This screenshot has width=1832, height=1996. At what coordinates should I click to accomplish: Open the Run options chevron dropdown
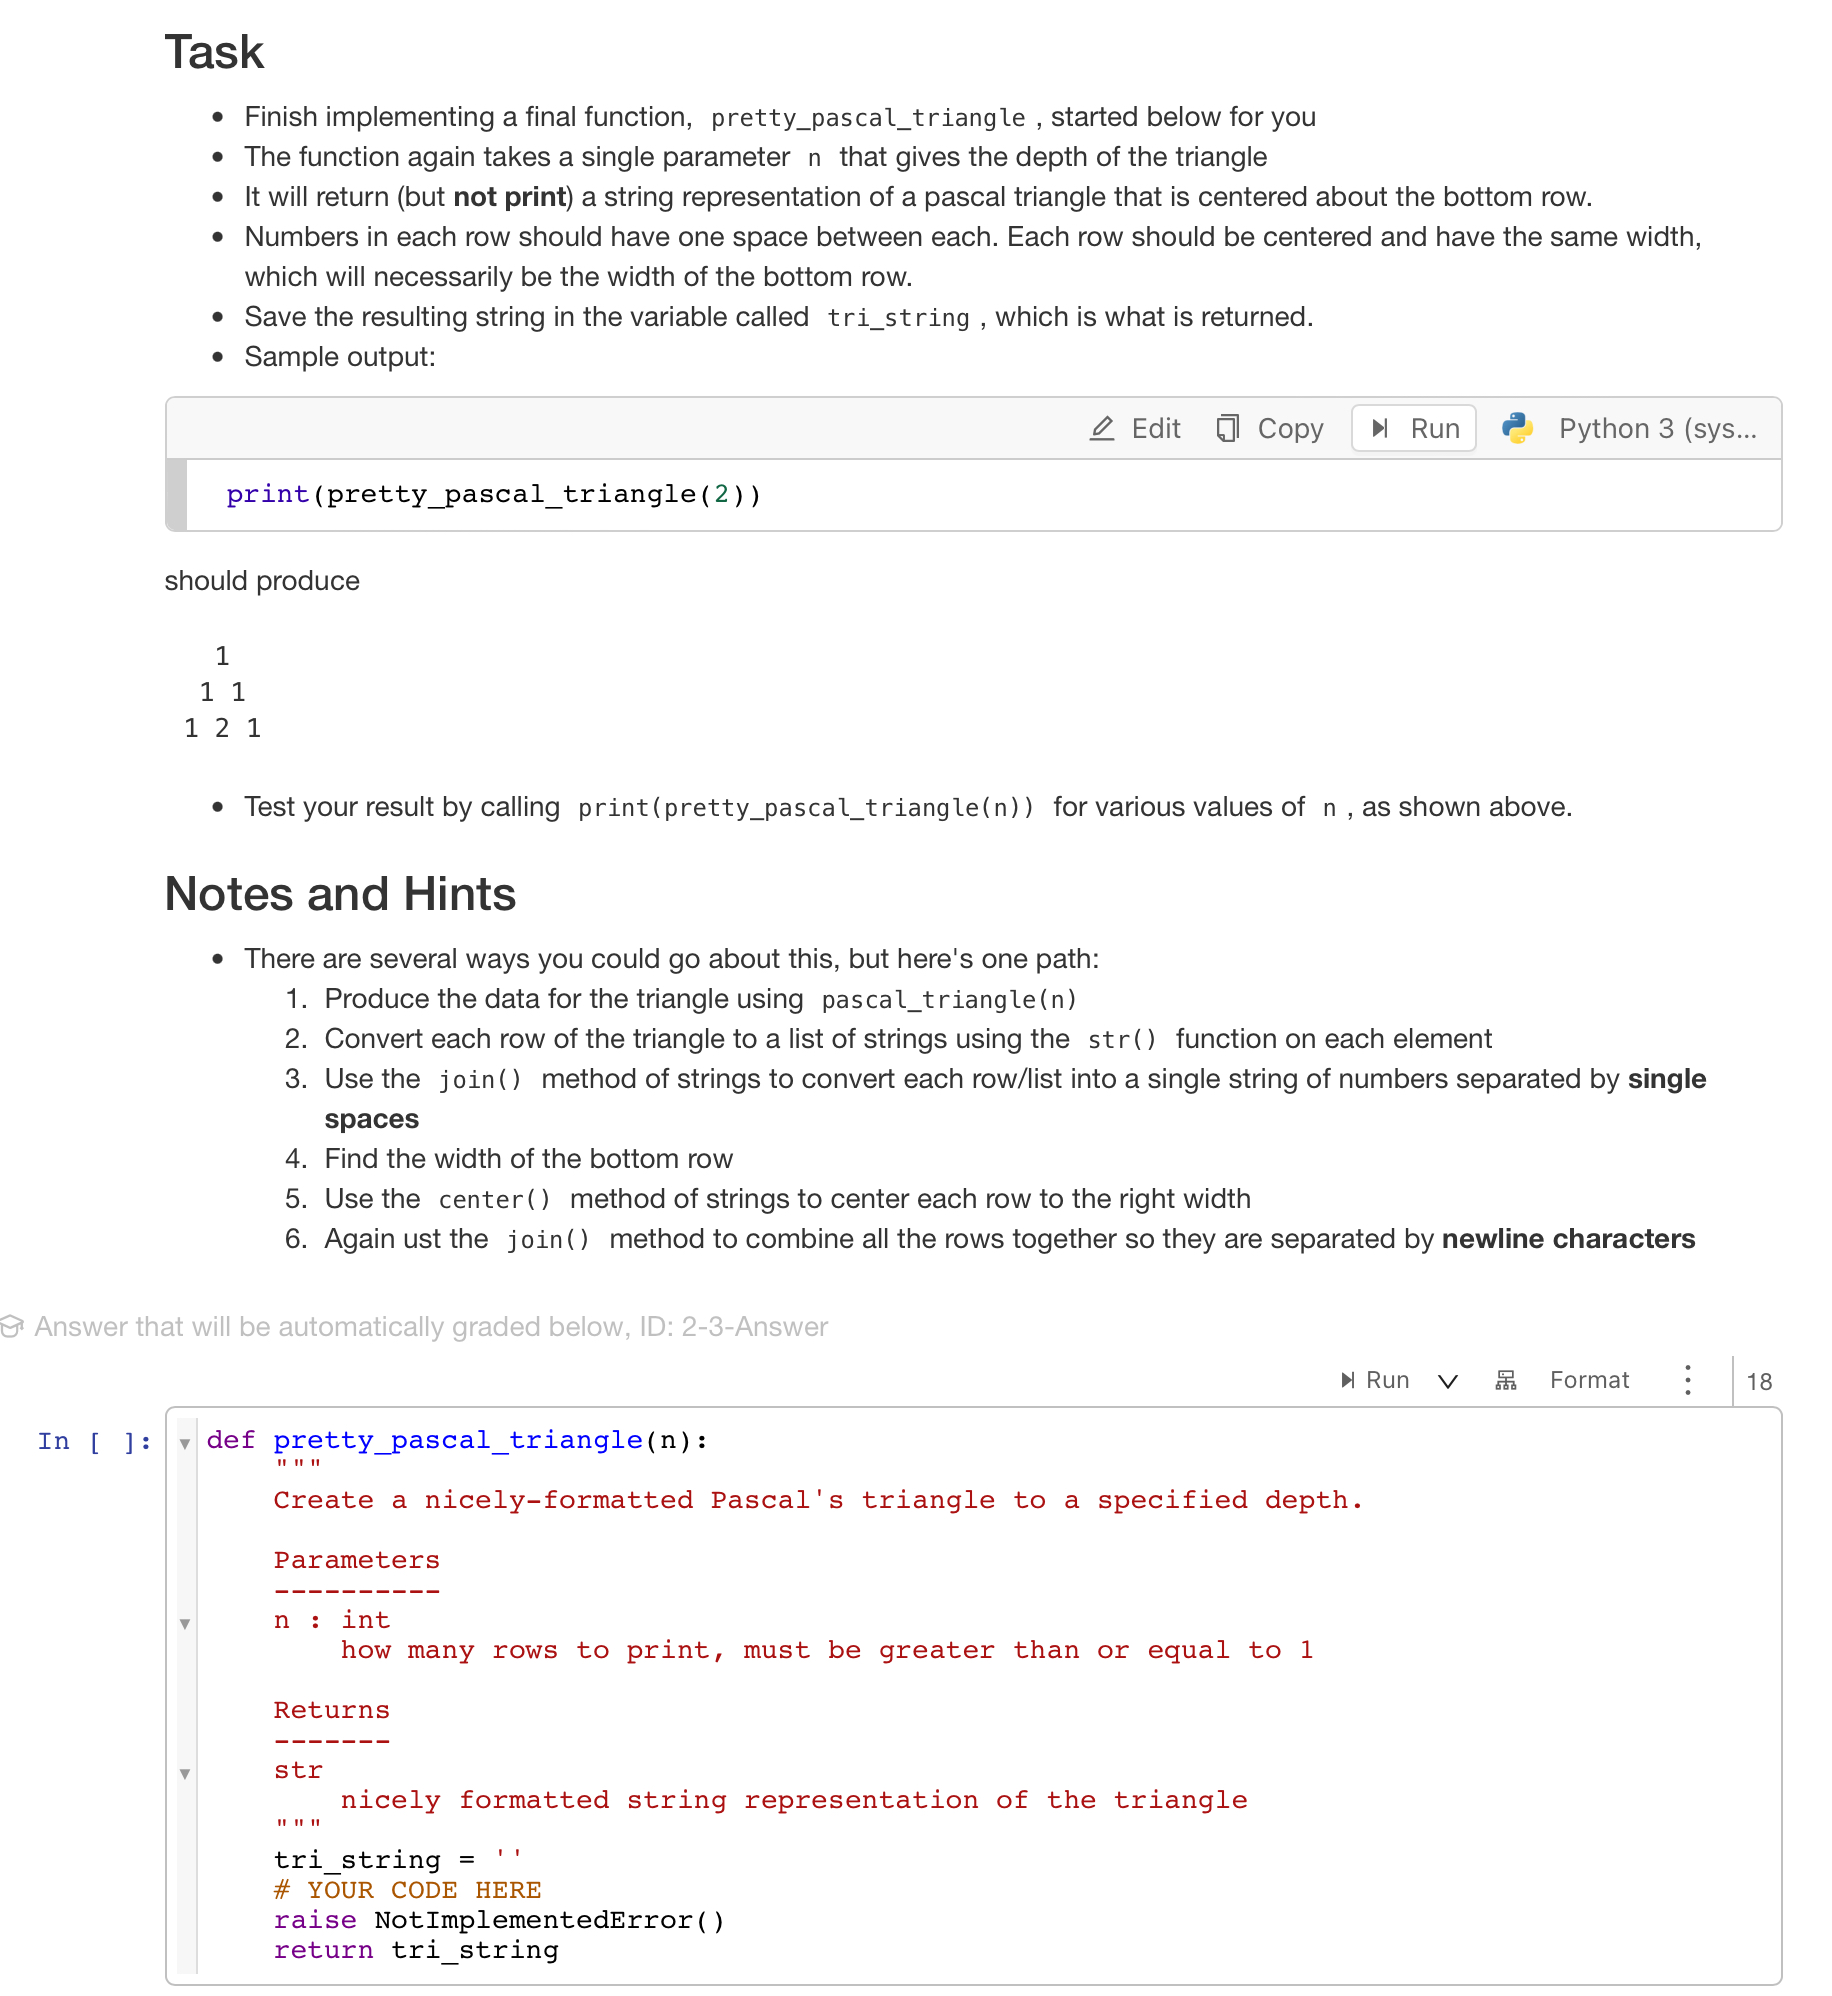[1447, 1381]
